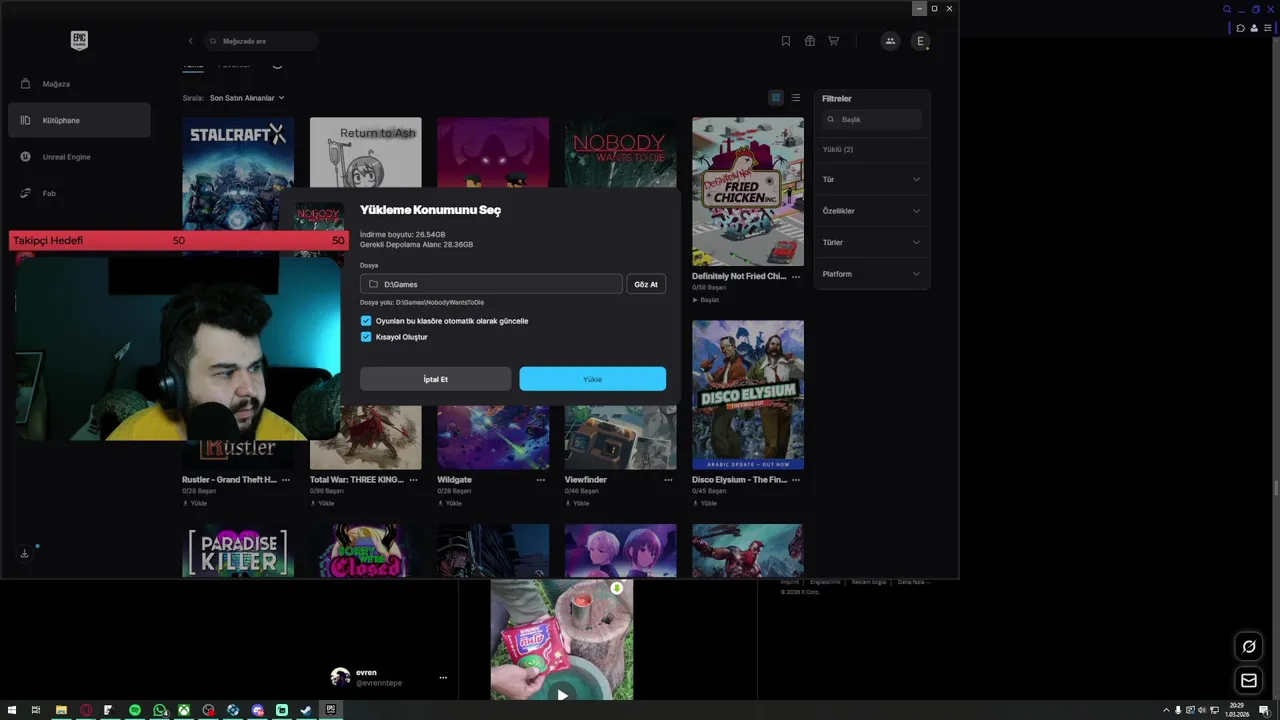Viewport: 1280px width, 720px height.
Task: Click Yükle under Disco Elysium
Action: point(705,504)
